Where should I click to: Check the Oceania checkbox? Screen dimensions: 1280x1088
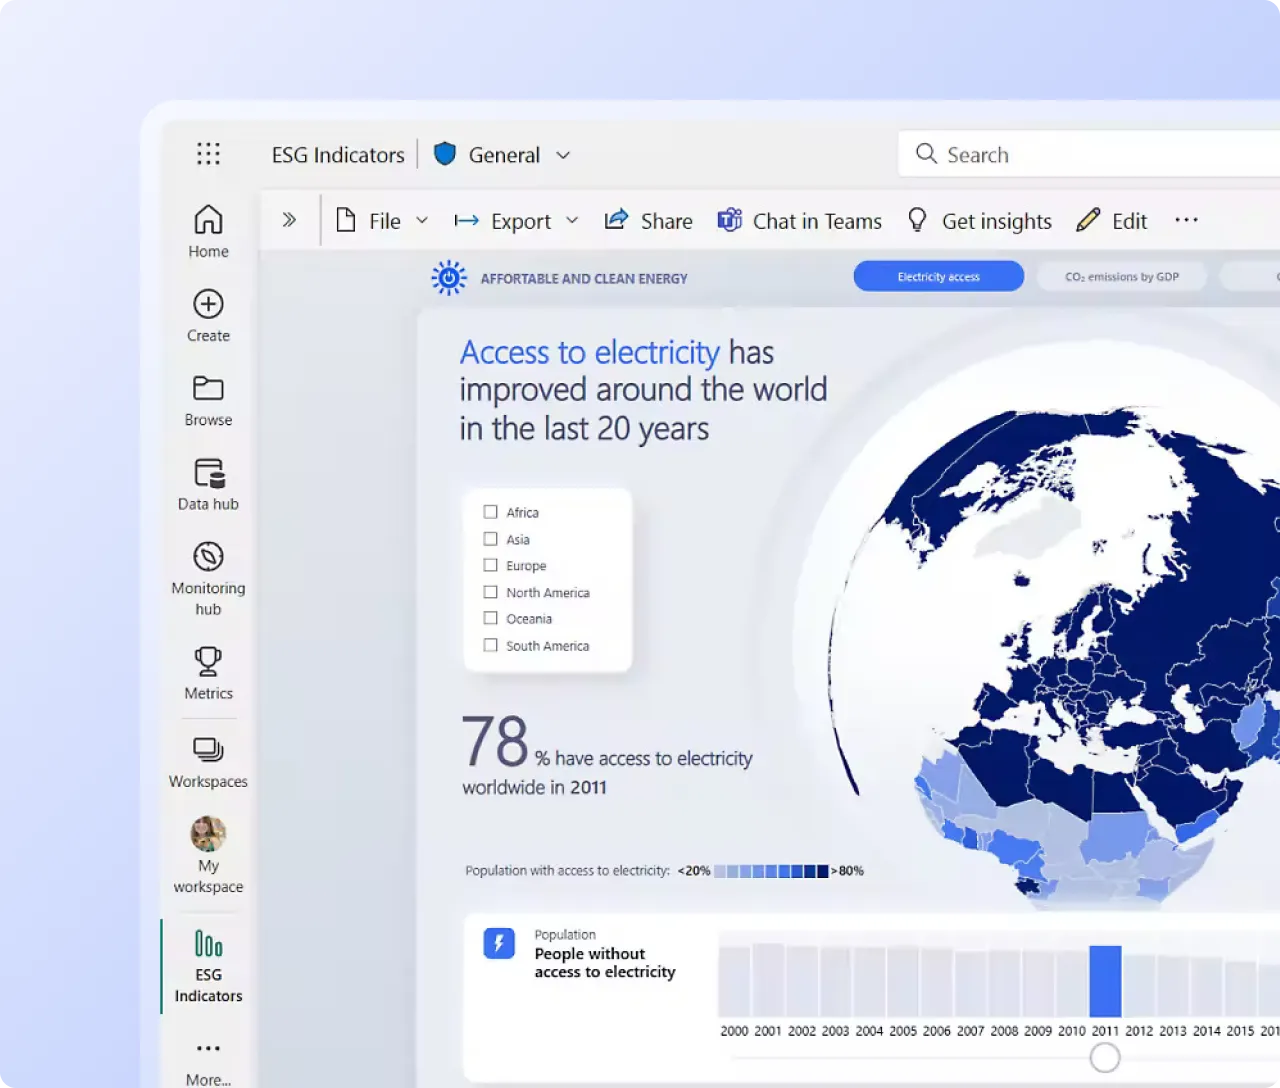coord(490,618)
